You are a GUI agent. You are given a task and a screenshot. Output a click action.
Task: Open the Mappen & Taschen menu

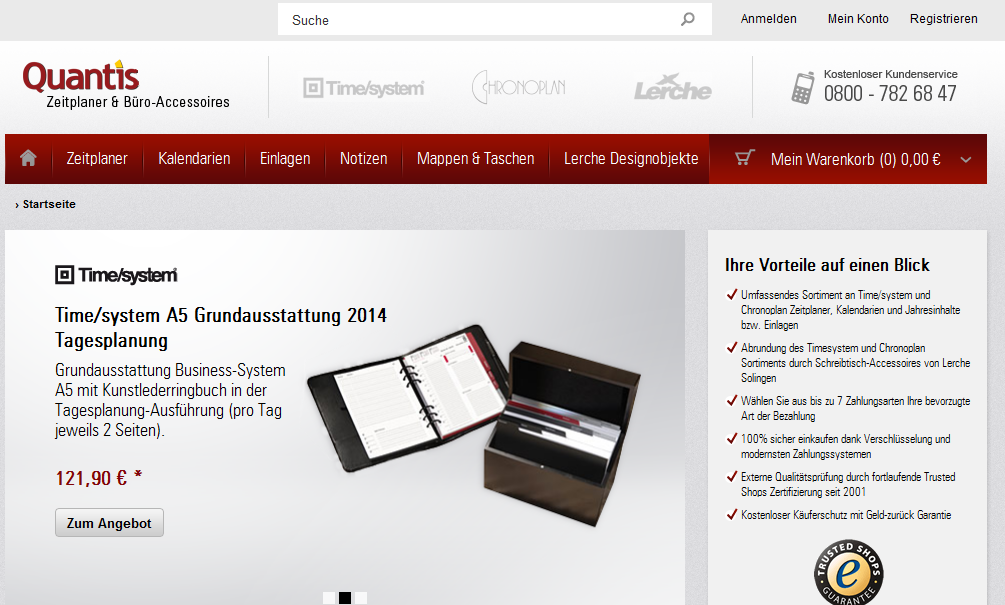click(476, 158)
